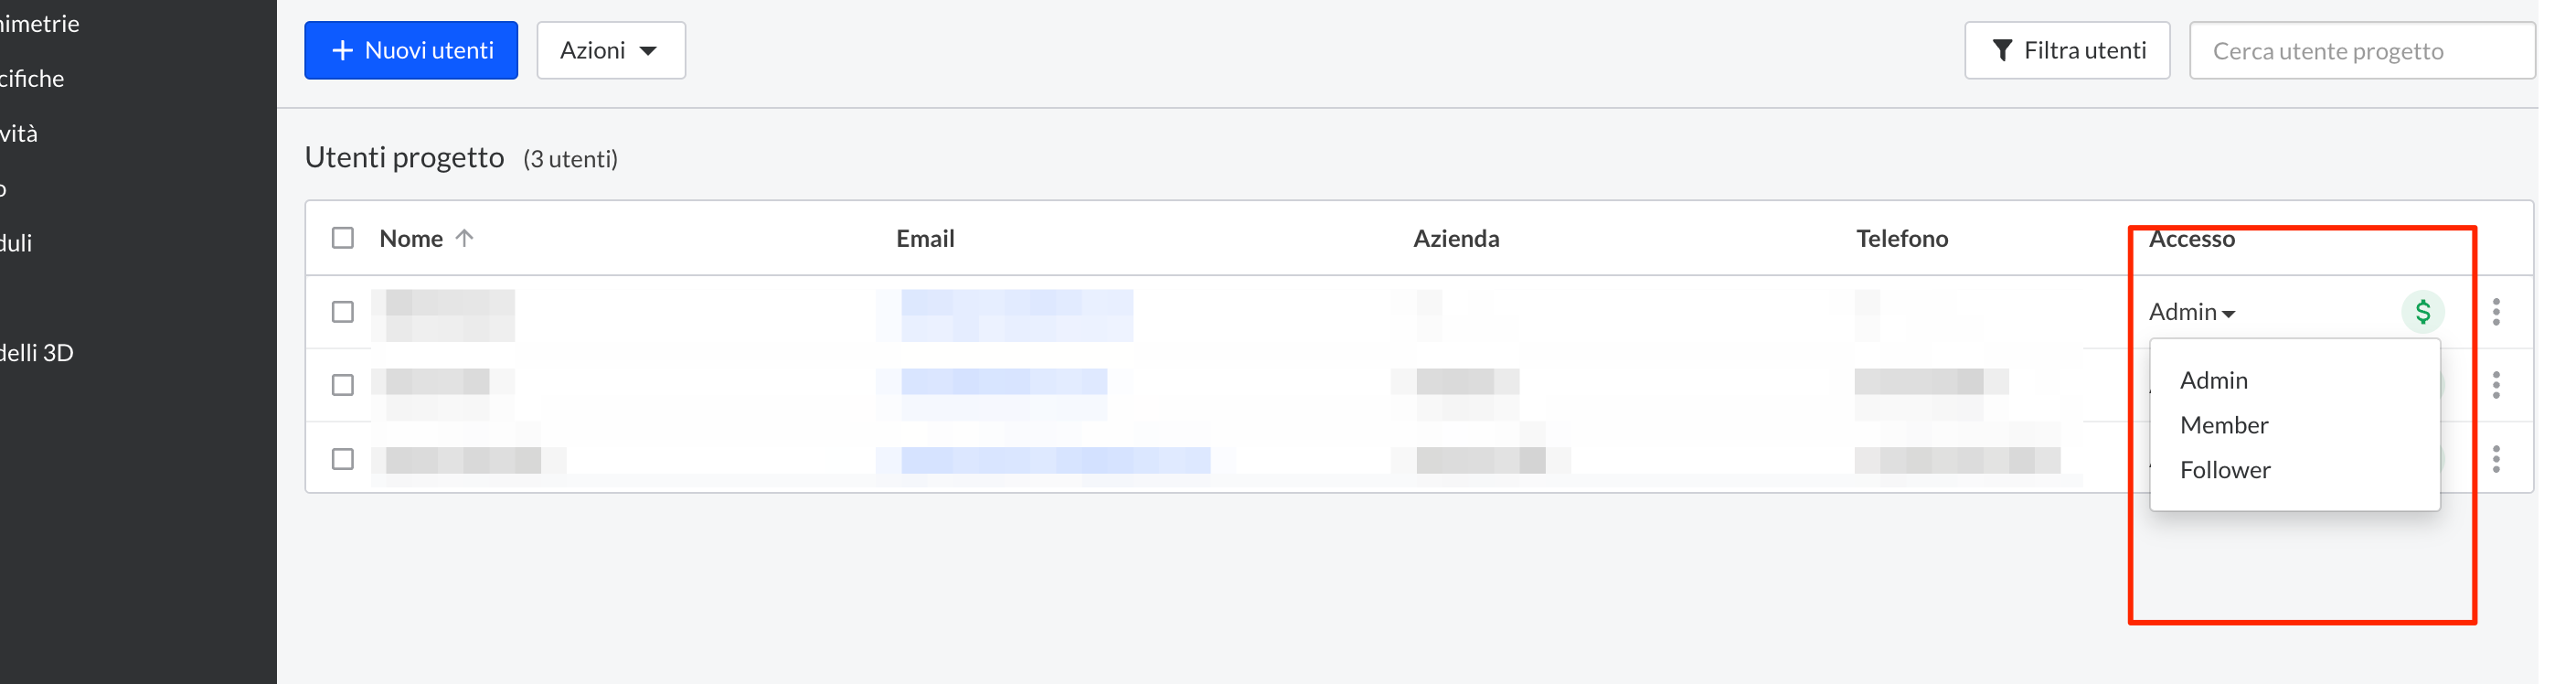Check the second user row checkbox
This screenshot has height=684, width=2576.
click(343, 385)
